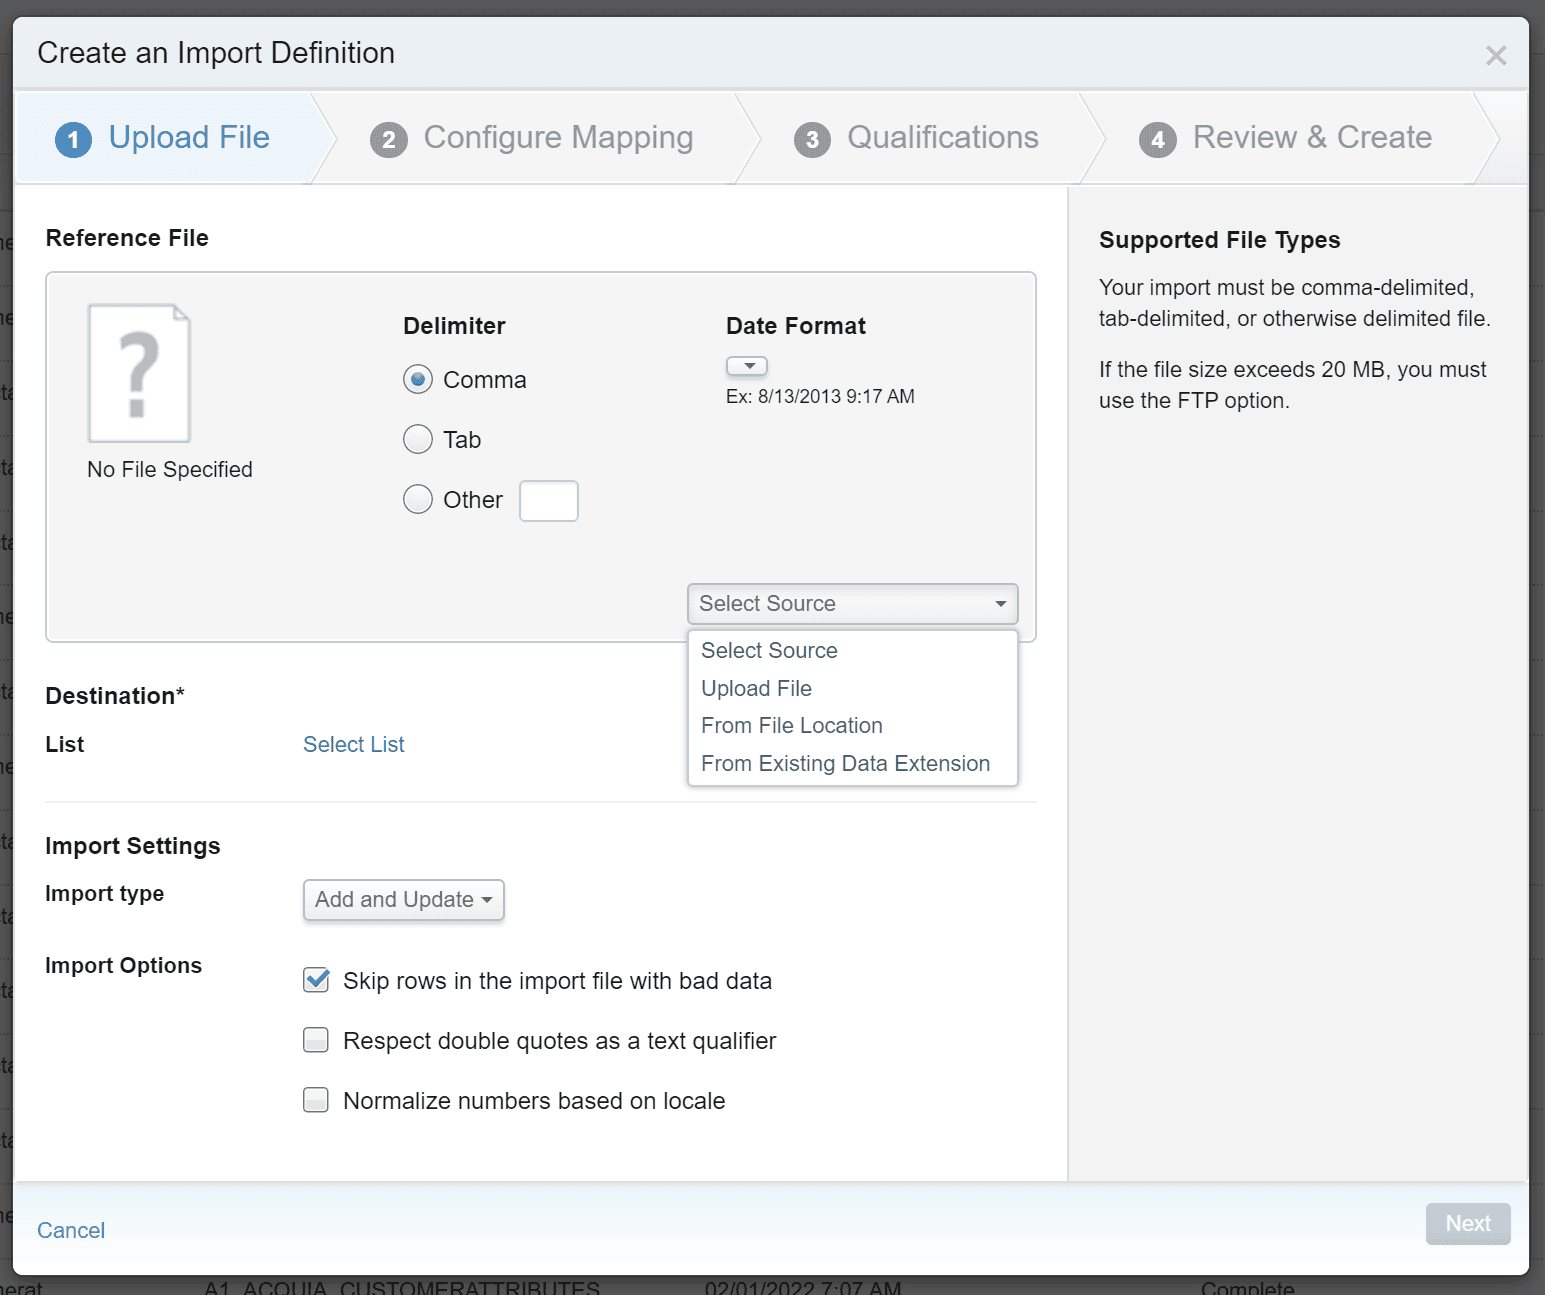Image resolution: width=1545 pixels, height=1295 pixels.
Task: Choose the Other delimiter radio button
Action: pyautogui.click(x=418, y=500)
